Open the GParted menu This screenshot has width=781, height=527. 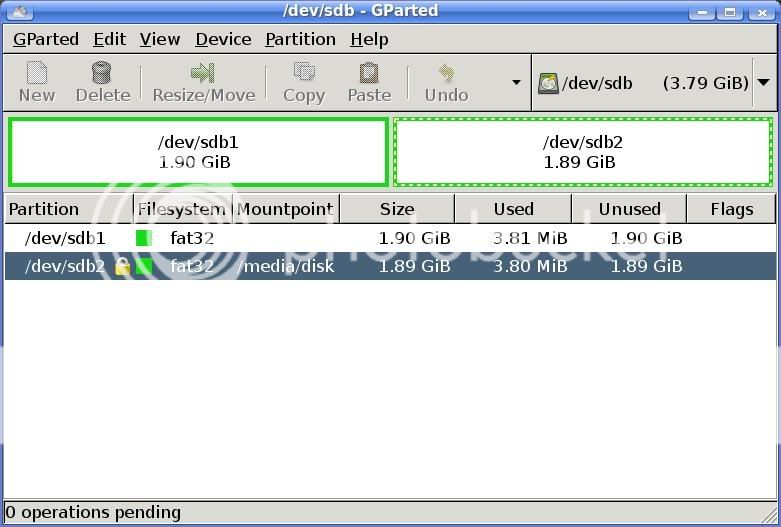[x=46, y=39]
